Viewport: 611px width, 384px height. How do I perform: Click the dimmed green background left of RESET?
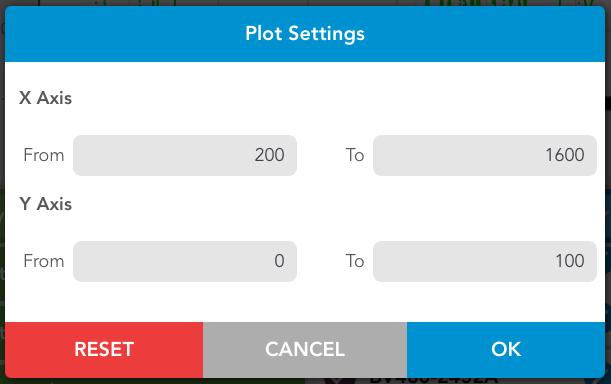click(2, 273)
